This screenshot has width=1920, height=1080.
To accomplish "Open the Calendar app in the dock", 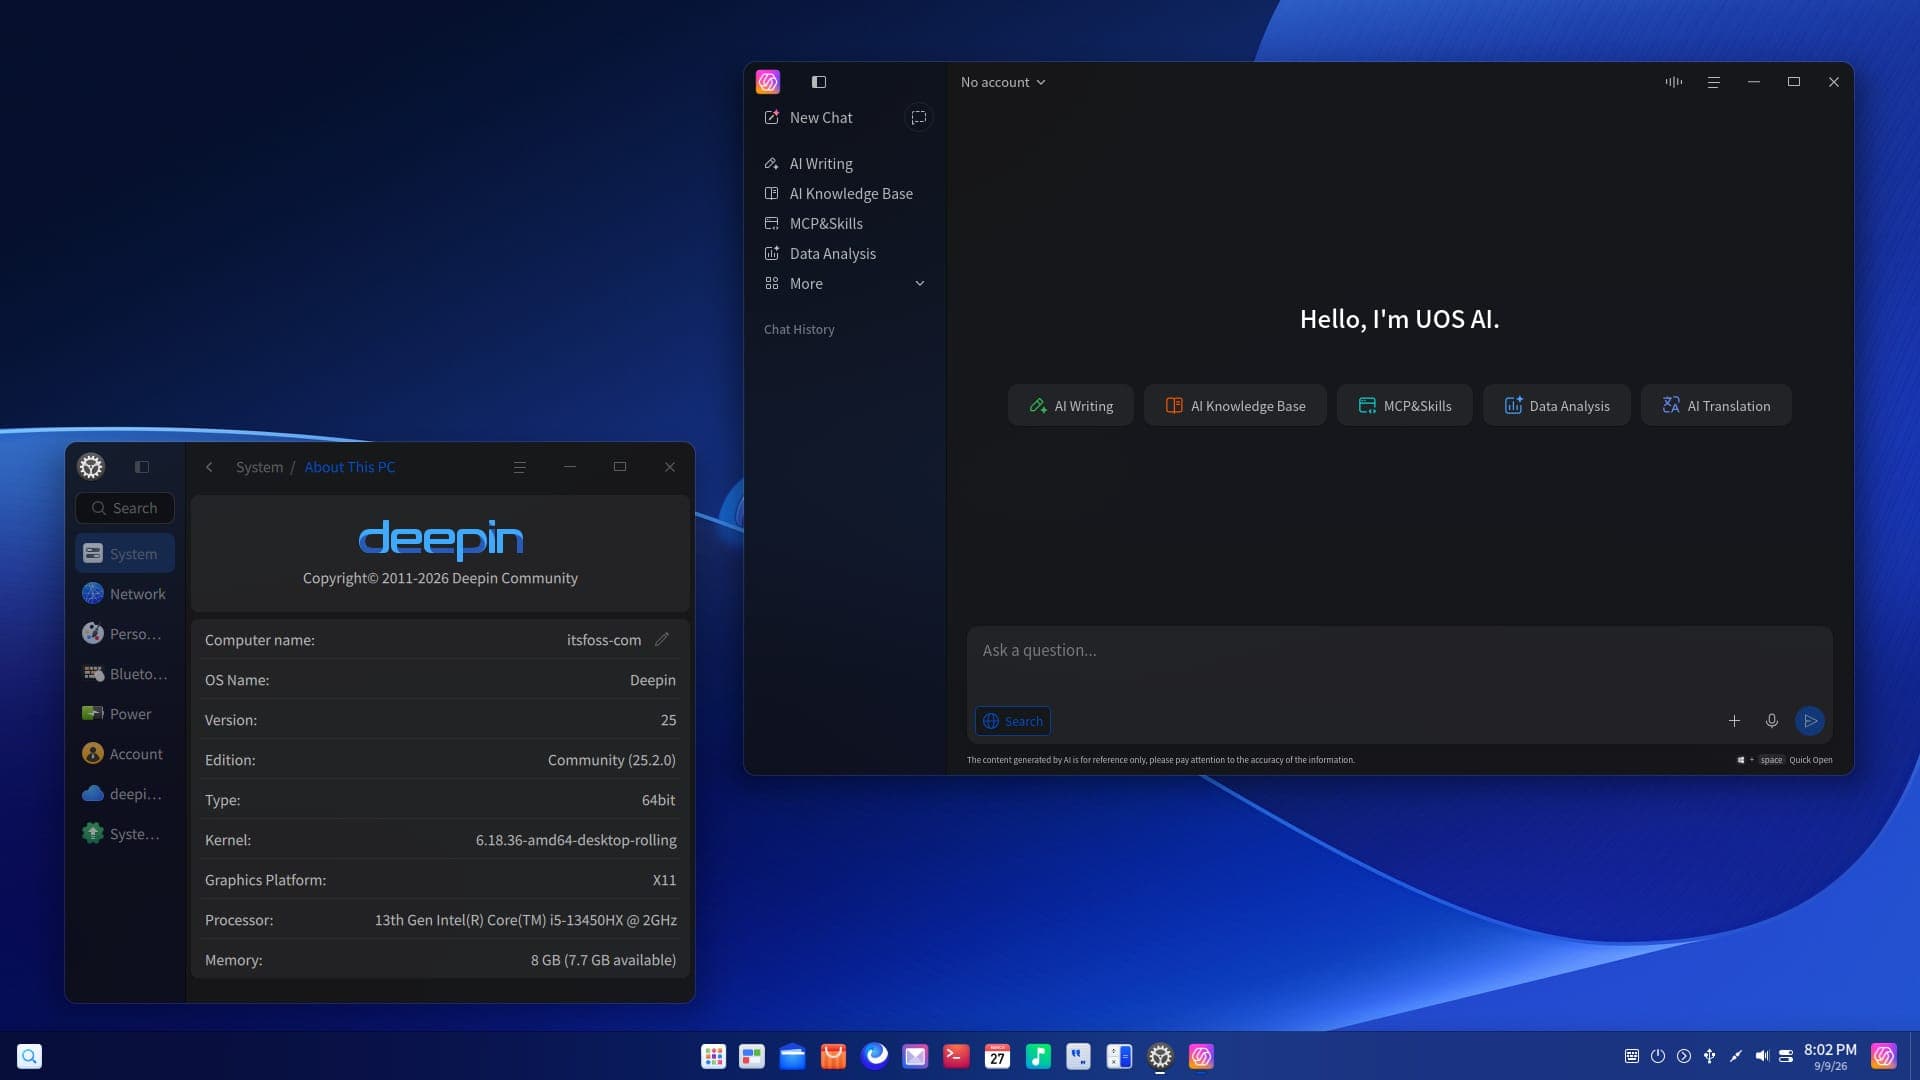I will point(997,1056).
